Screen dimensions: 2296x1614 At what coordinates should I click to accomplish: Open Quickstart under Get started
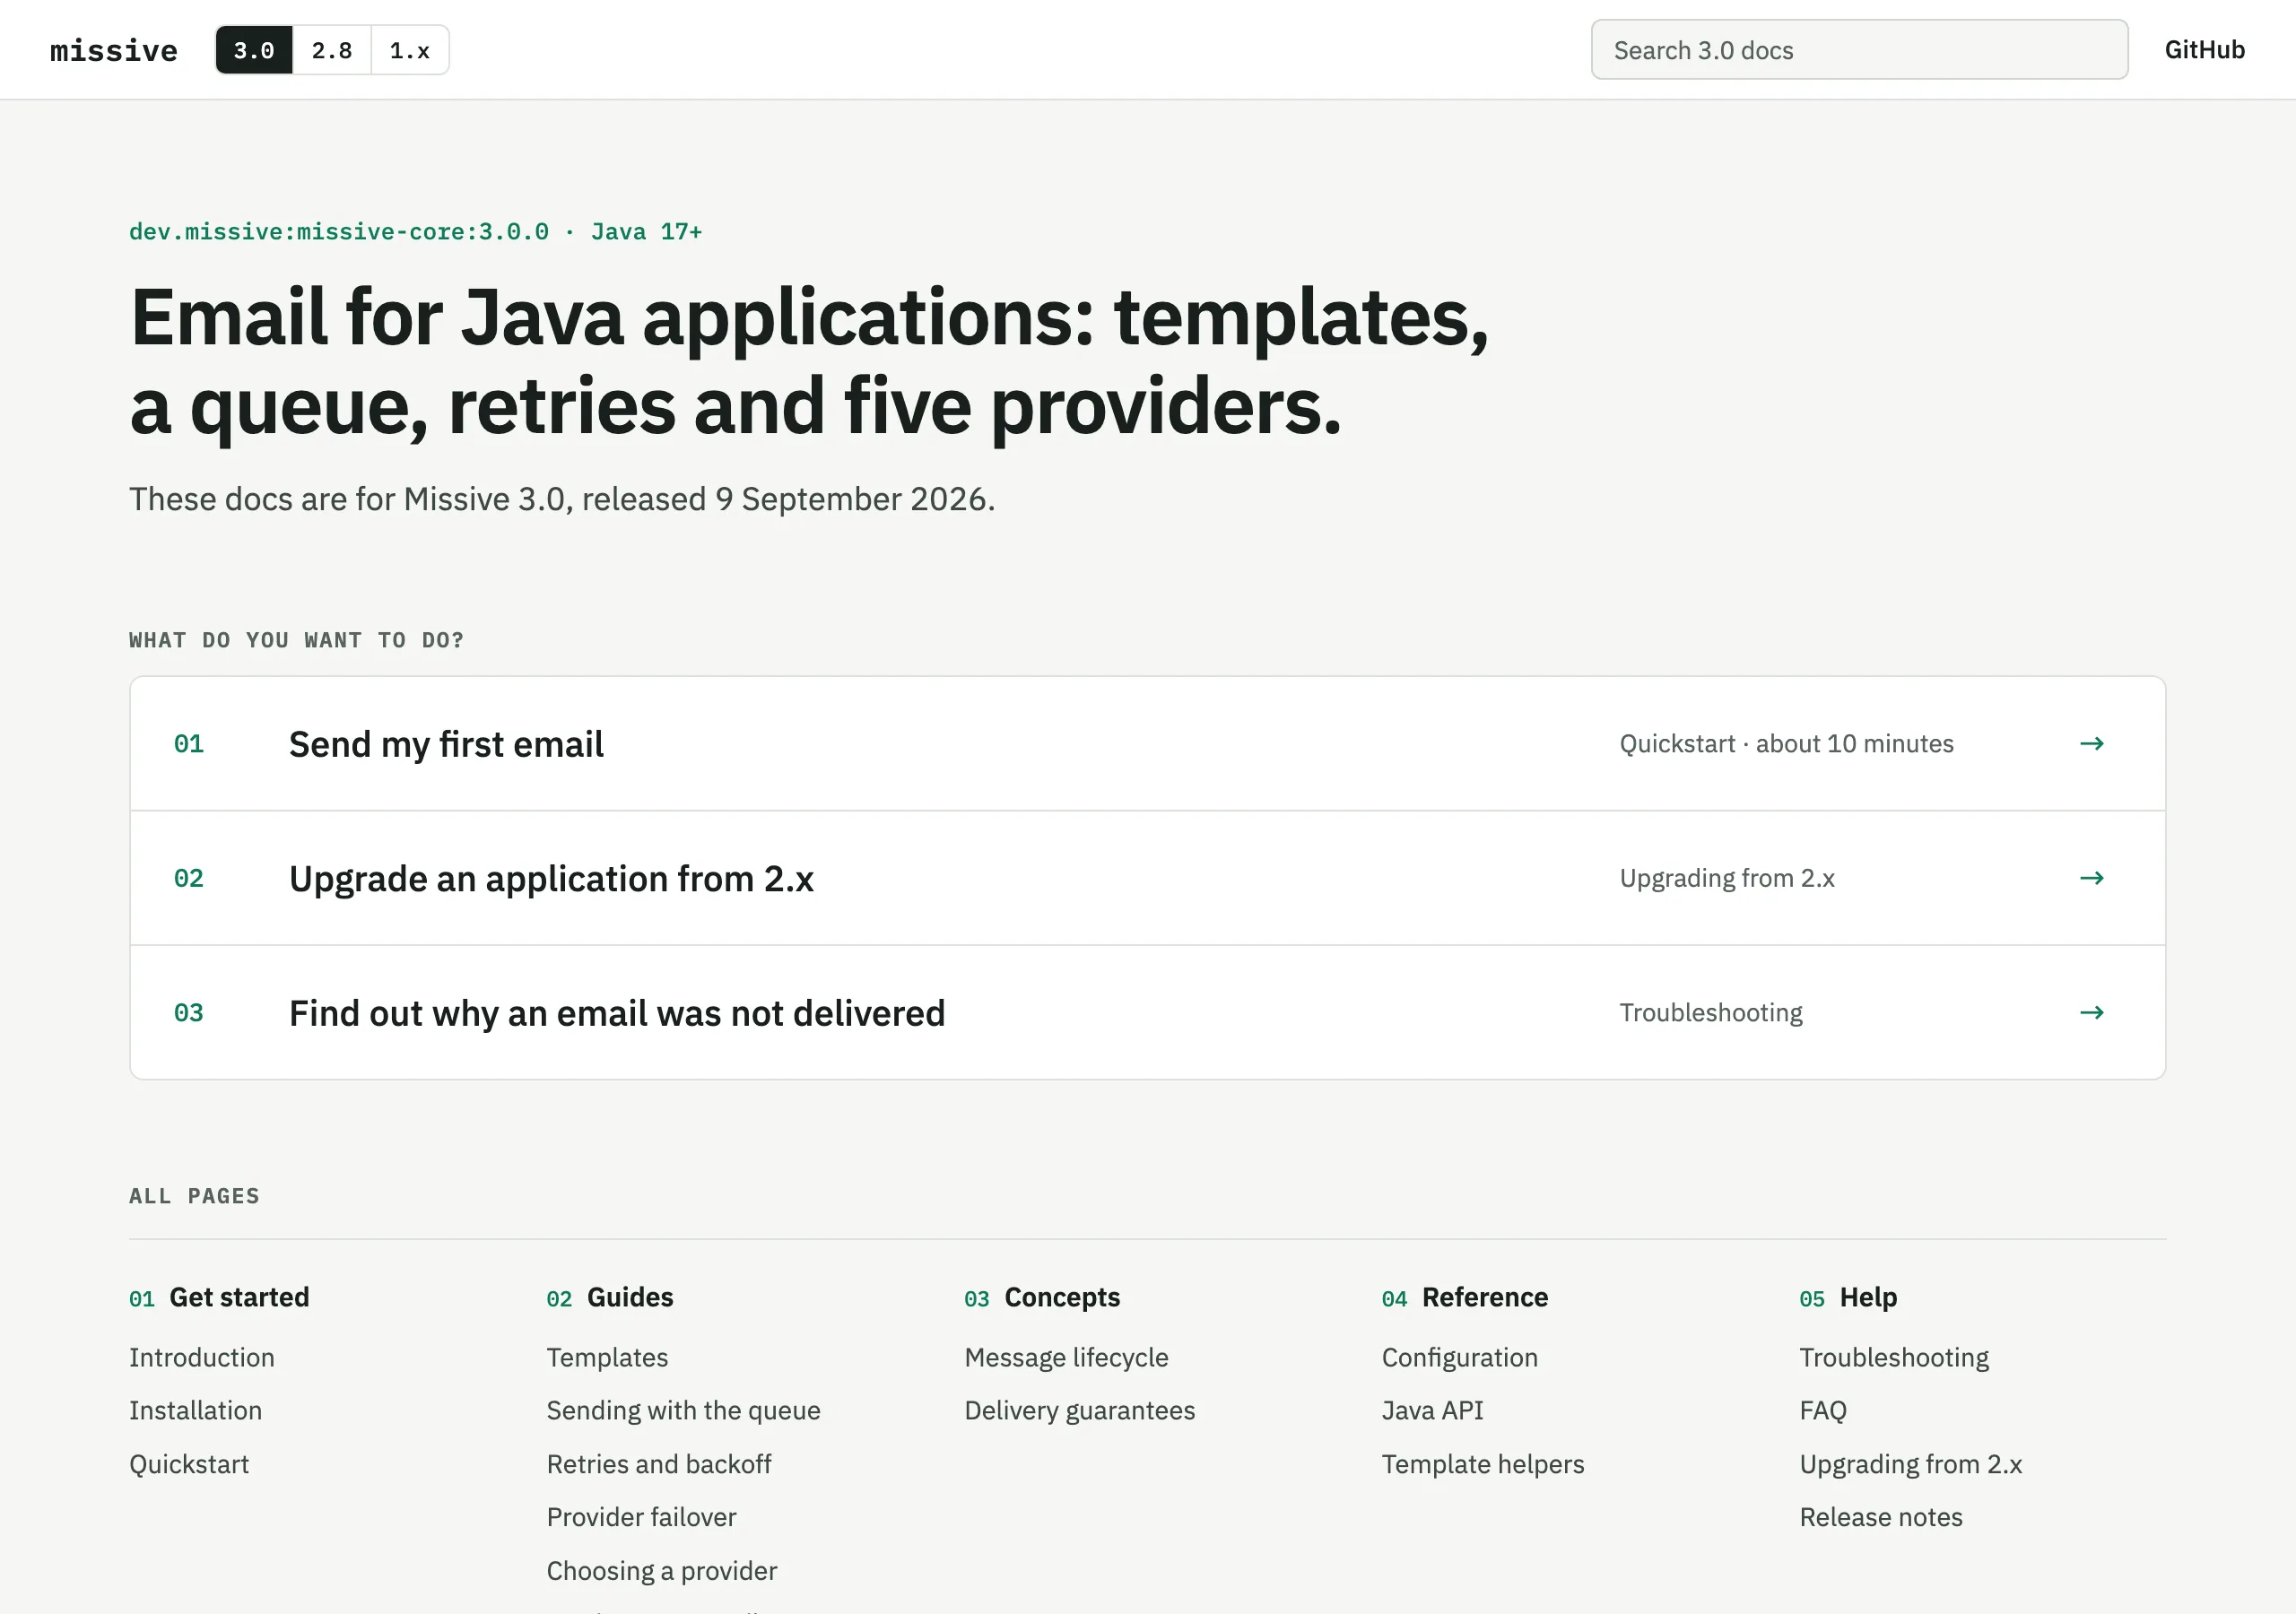(189, 1464)
